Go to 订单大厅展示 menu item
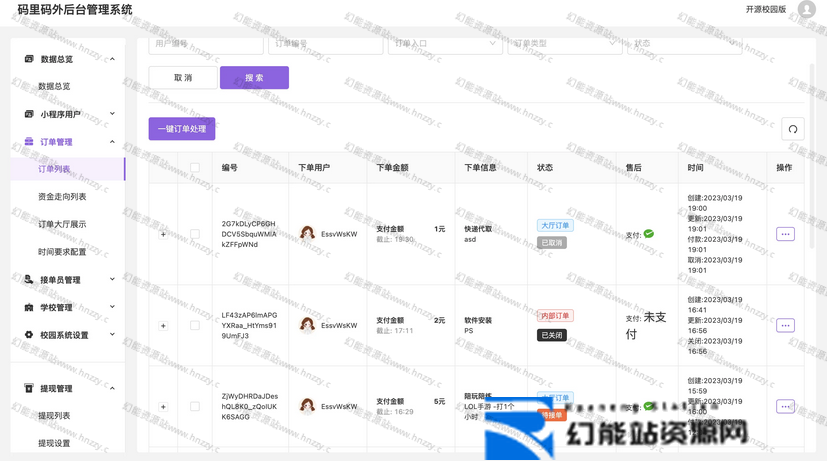827x461 pixels. point(62,224)
